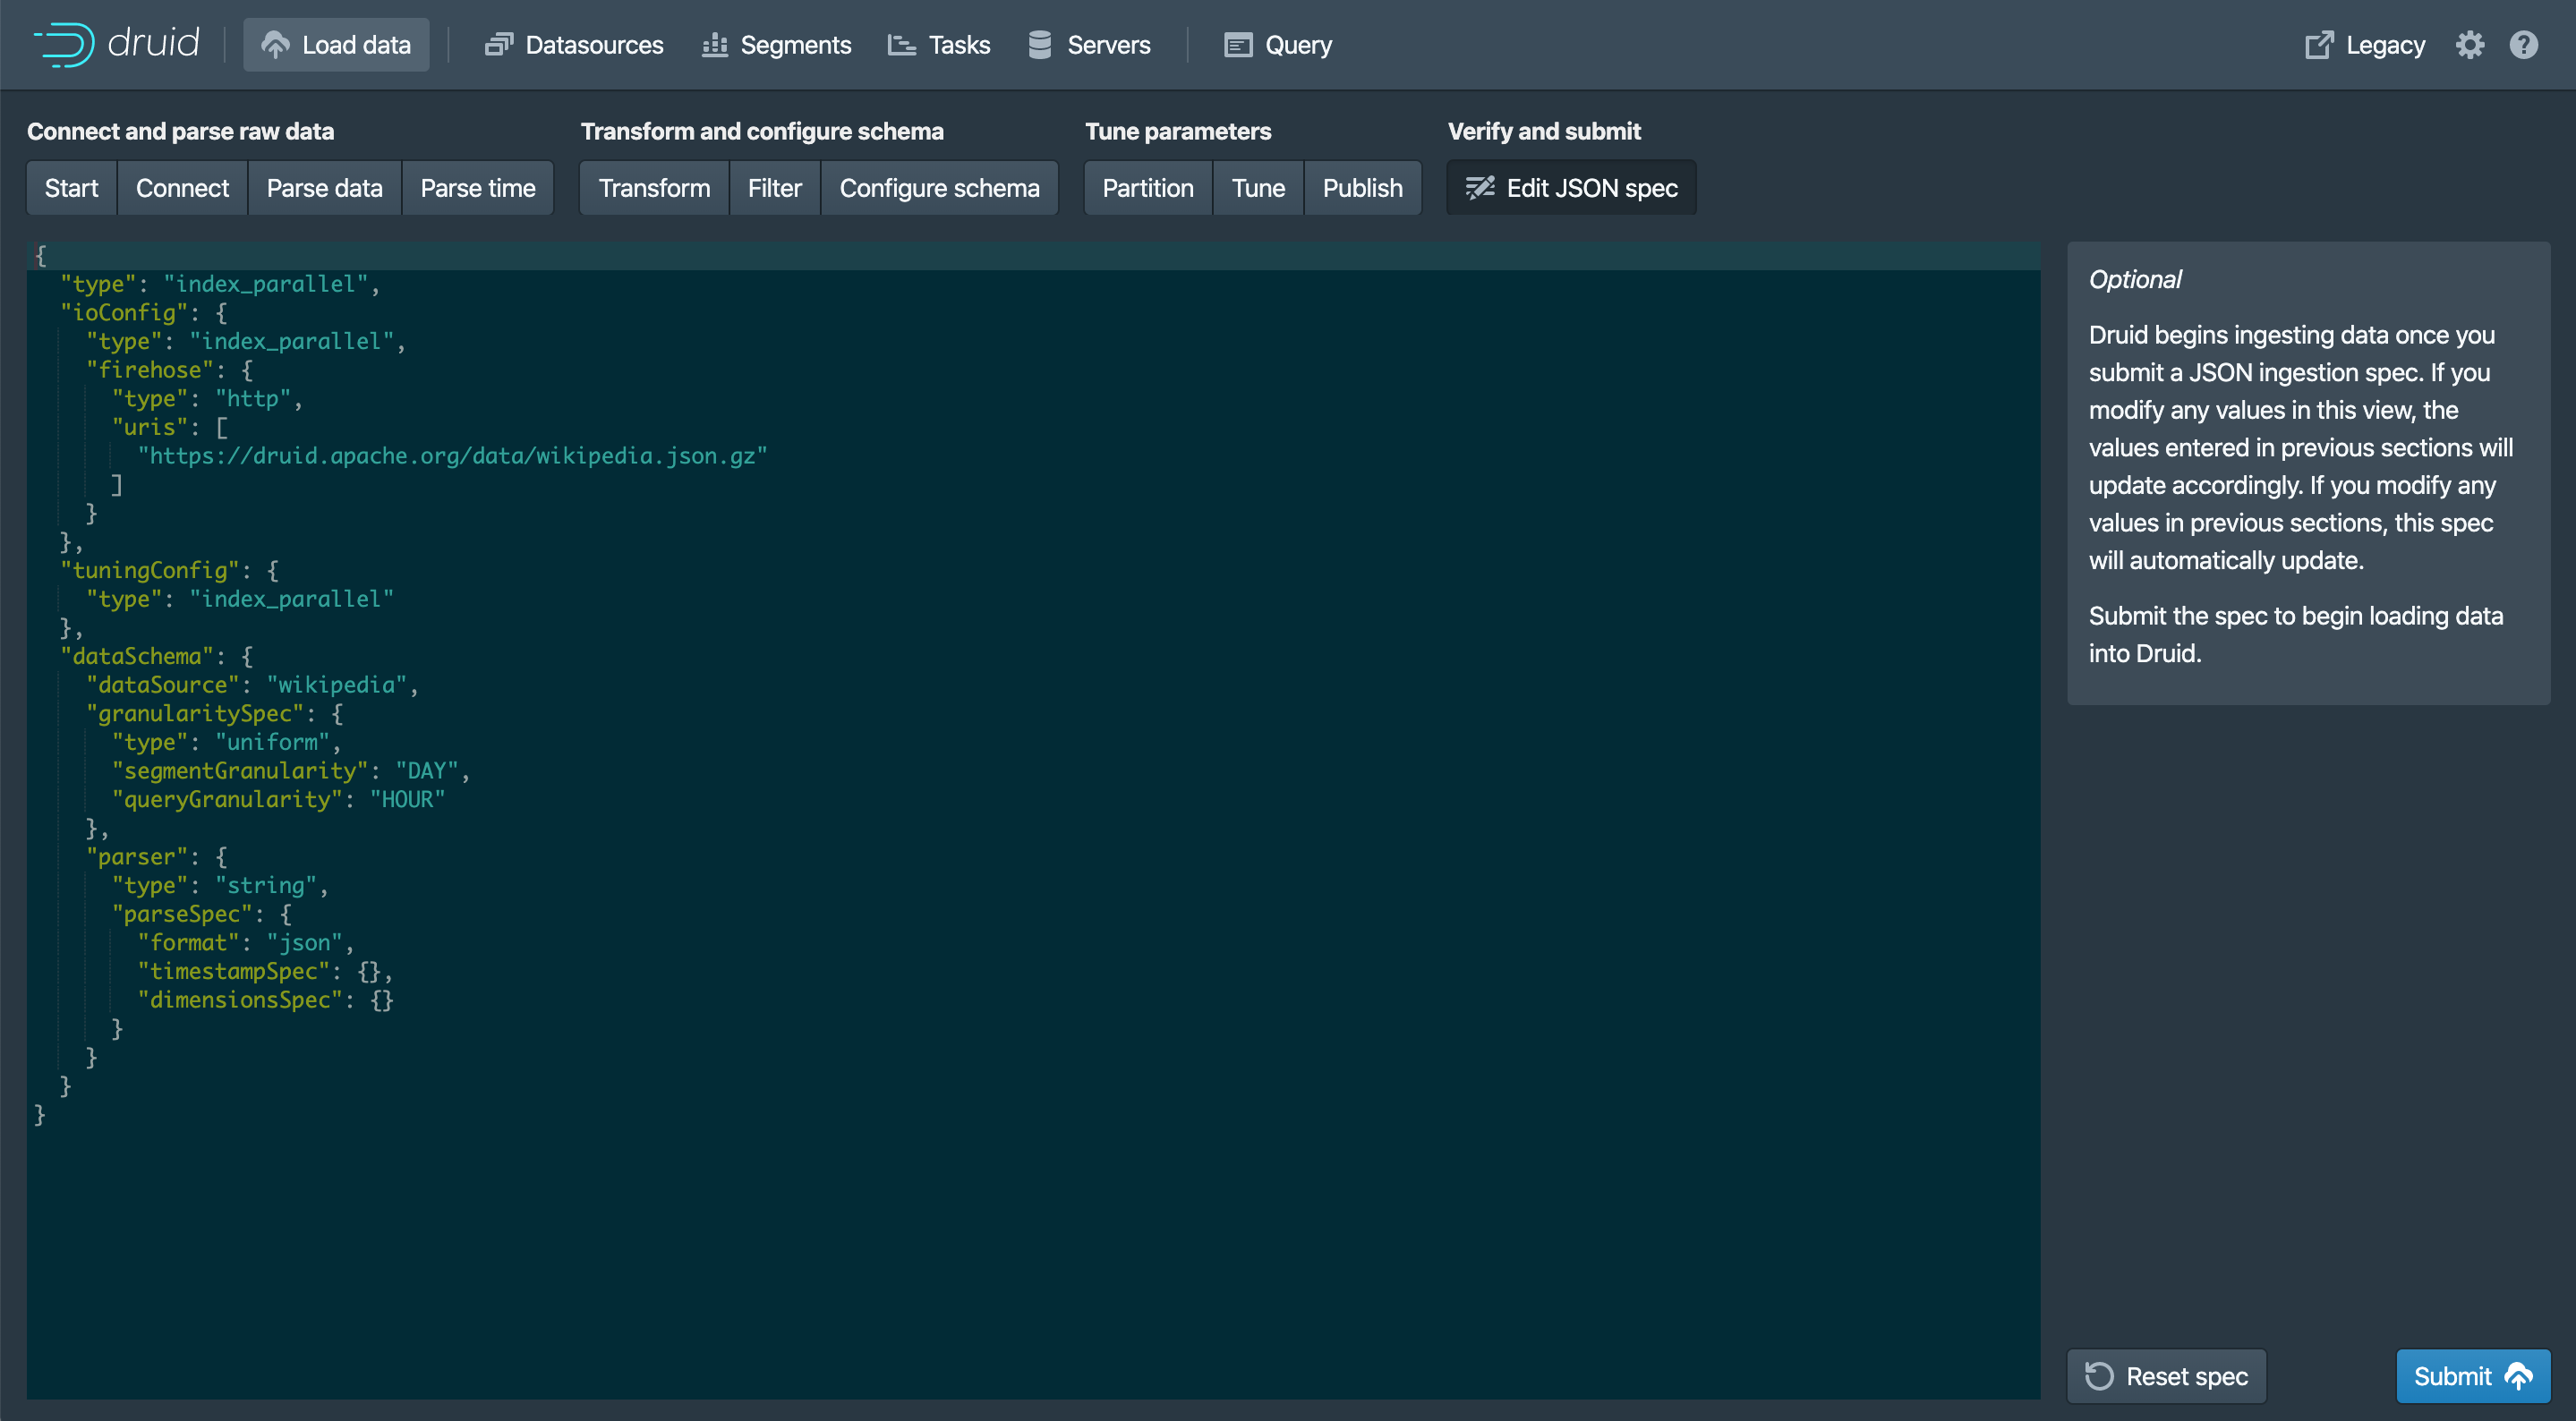Viewport: 2576px width, 1421px height.
Task: Click the Servers database icon
Action: click(x=1040, y=45)
